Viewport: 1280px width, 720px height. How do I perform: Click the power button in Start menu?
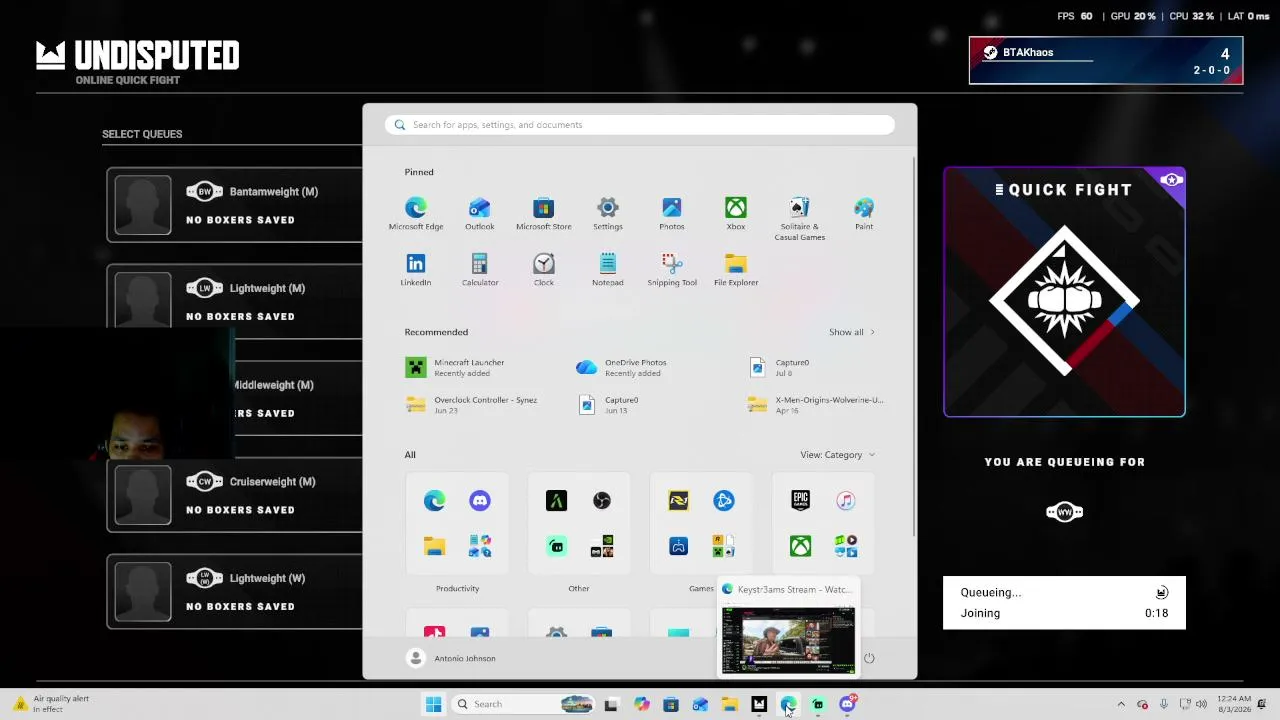(x=869, y=658)
